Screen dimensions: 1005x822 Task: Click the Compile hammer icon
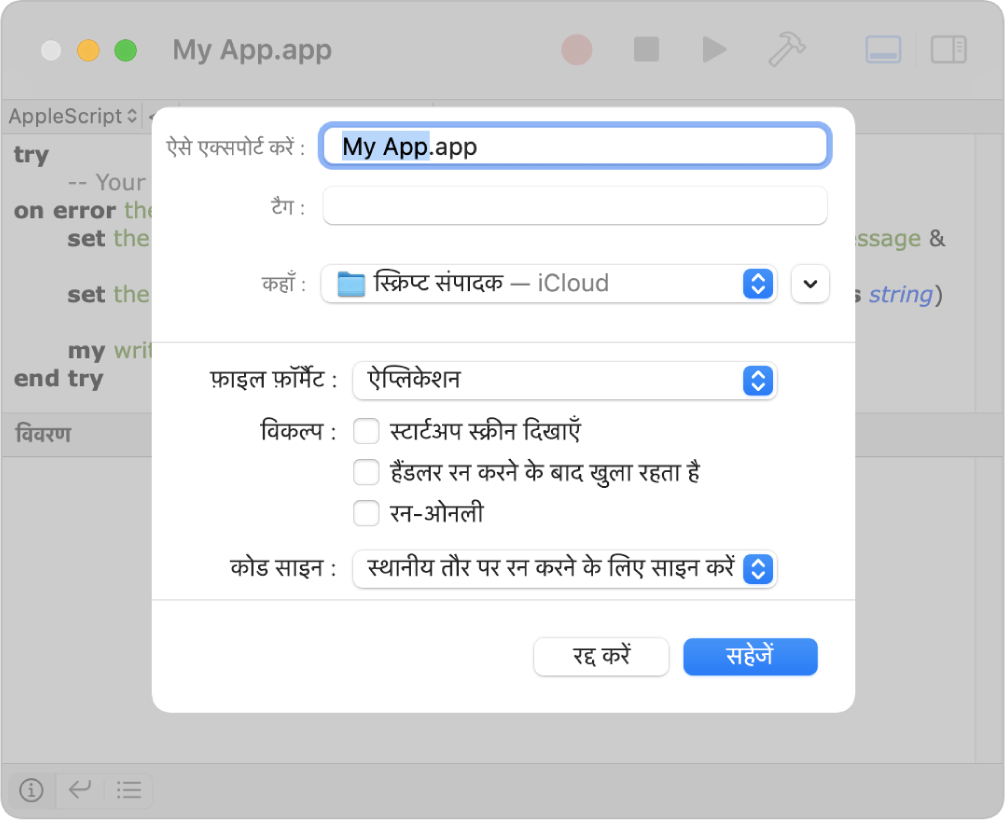[x=786, y=49]
